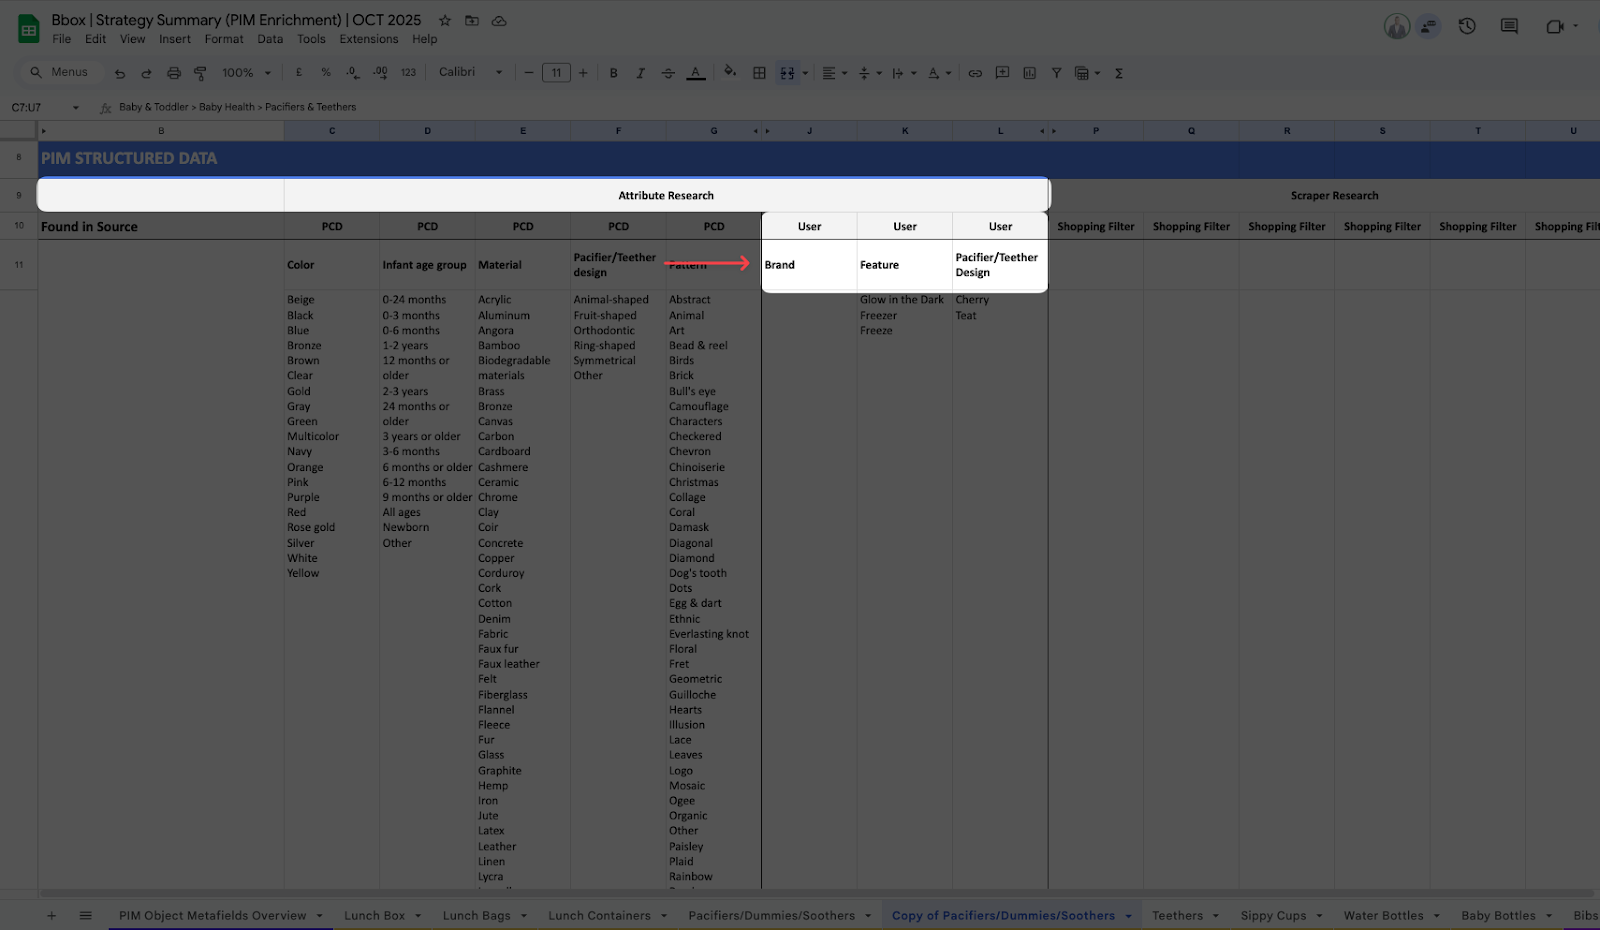Toggle bold formatting
This screenshot has width=1600, height=930.
[x=613, y=73]
